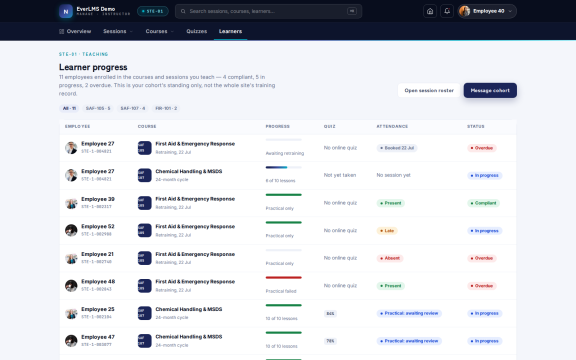Filter by SAF-107 chip

click(133, 108)
